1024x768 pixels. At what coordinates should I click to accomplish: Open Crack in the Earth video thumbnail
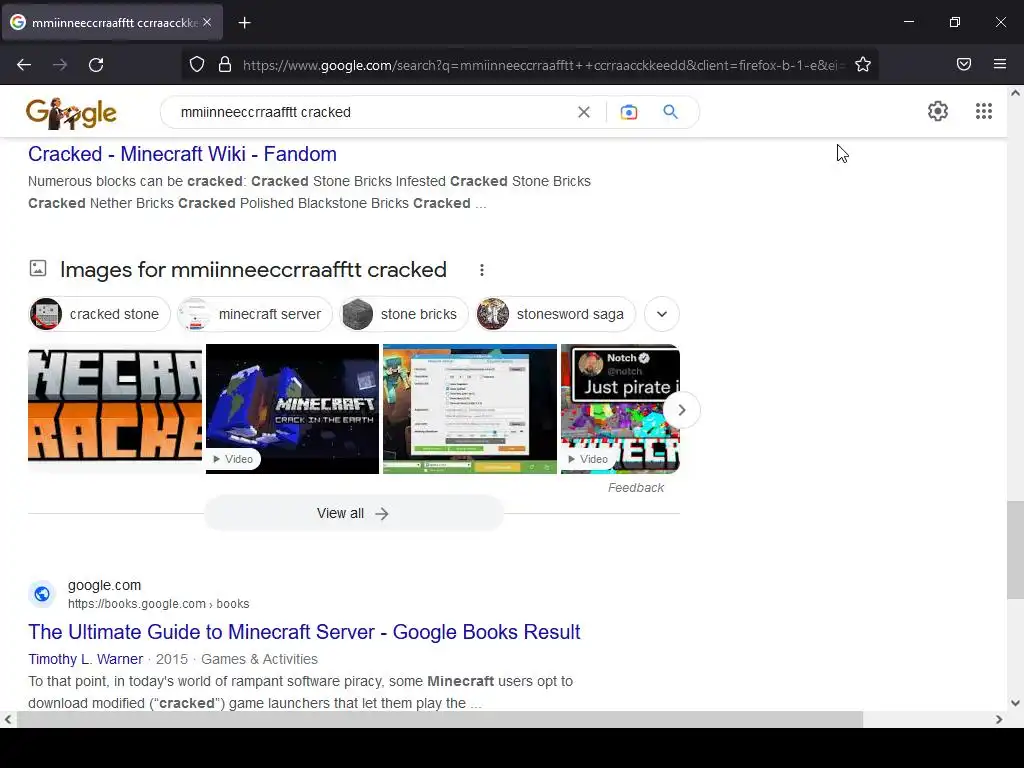tap(293, 409)
